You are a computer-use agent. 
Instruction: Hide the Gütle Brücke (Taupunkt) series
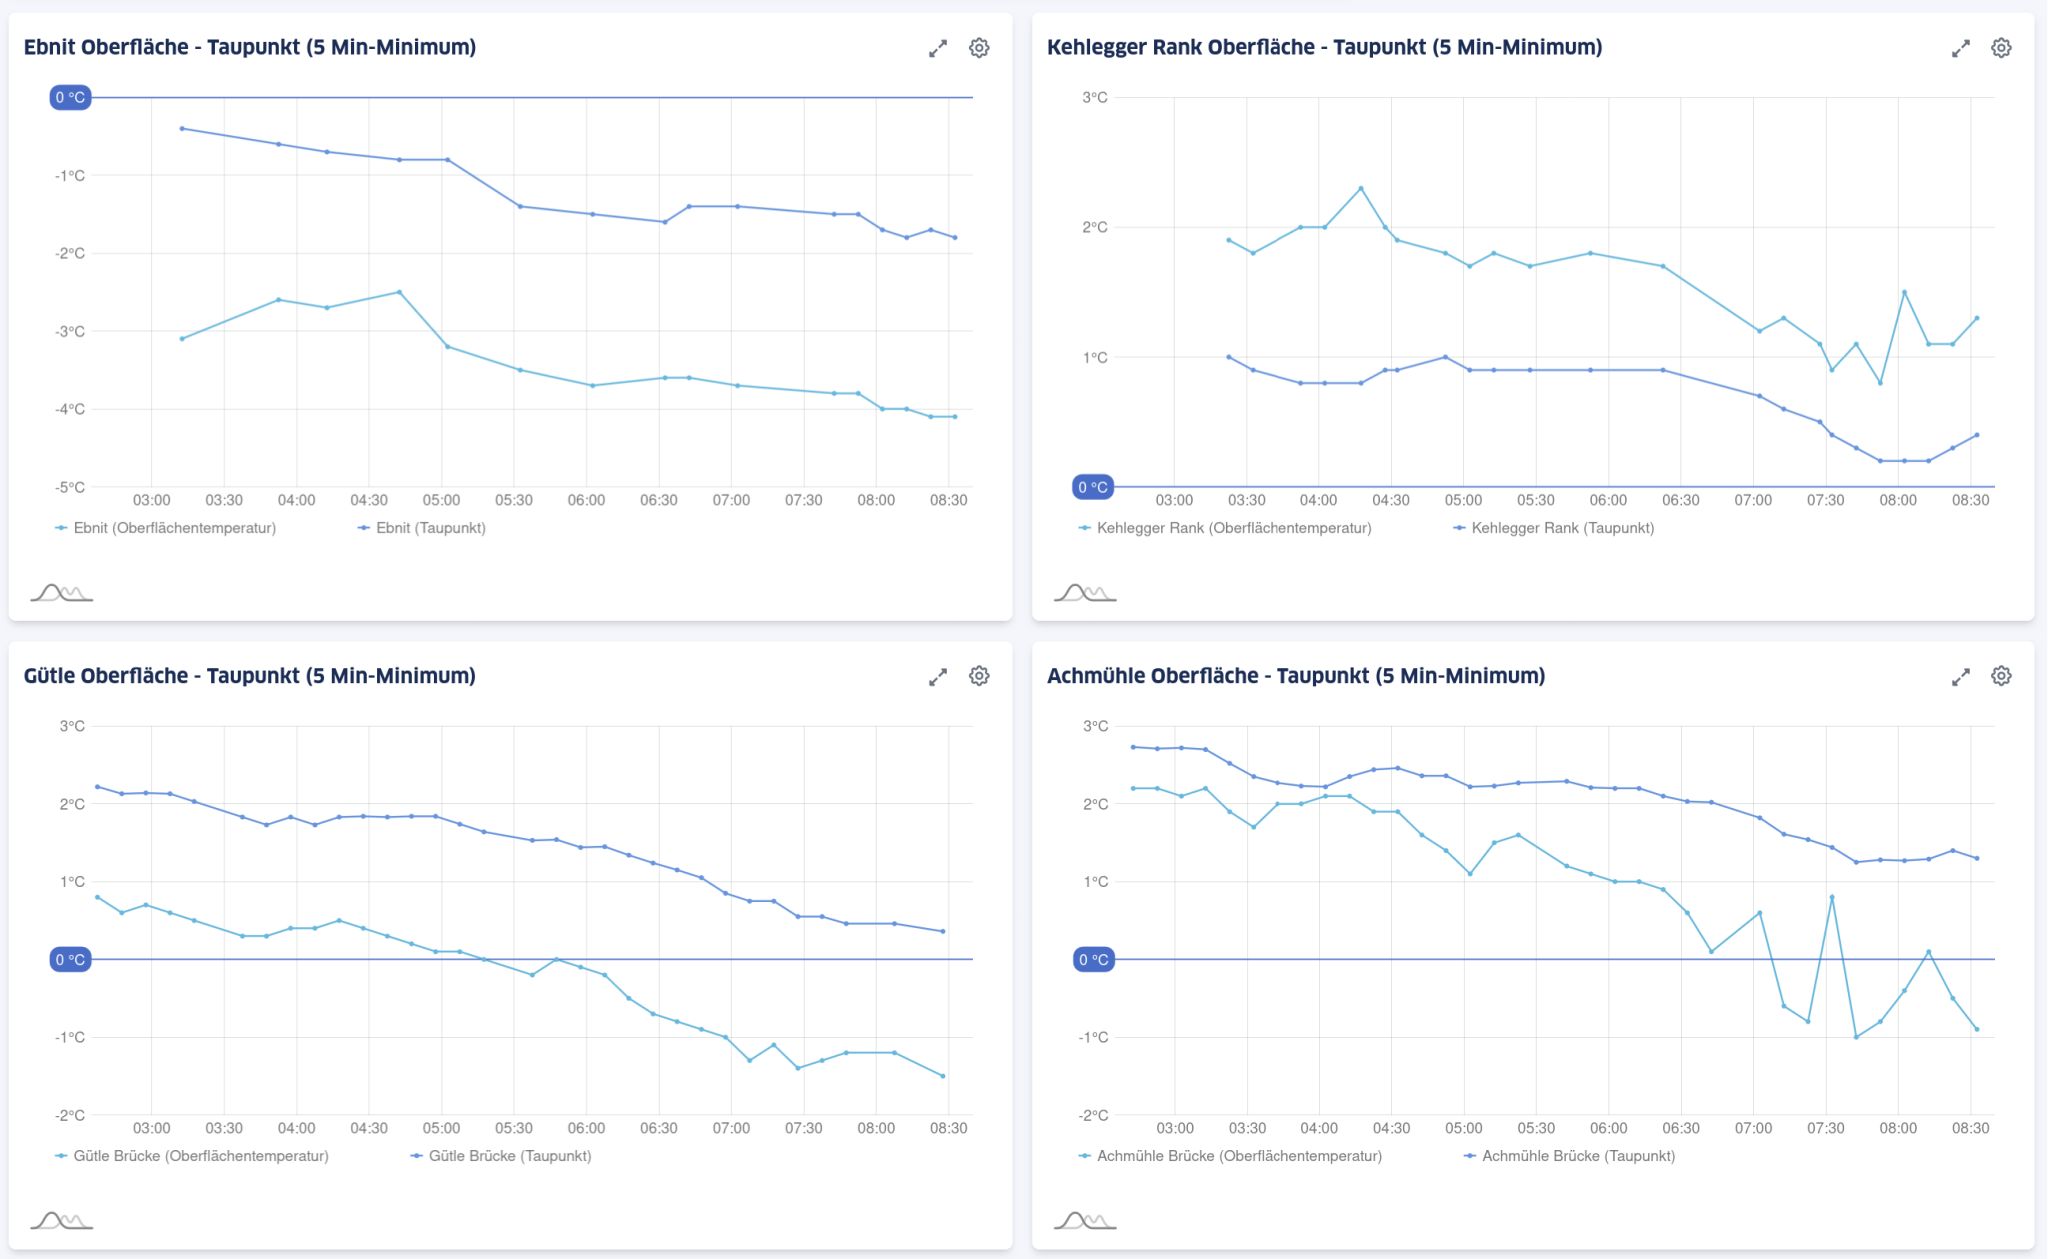[512, 1156]
